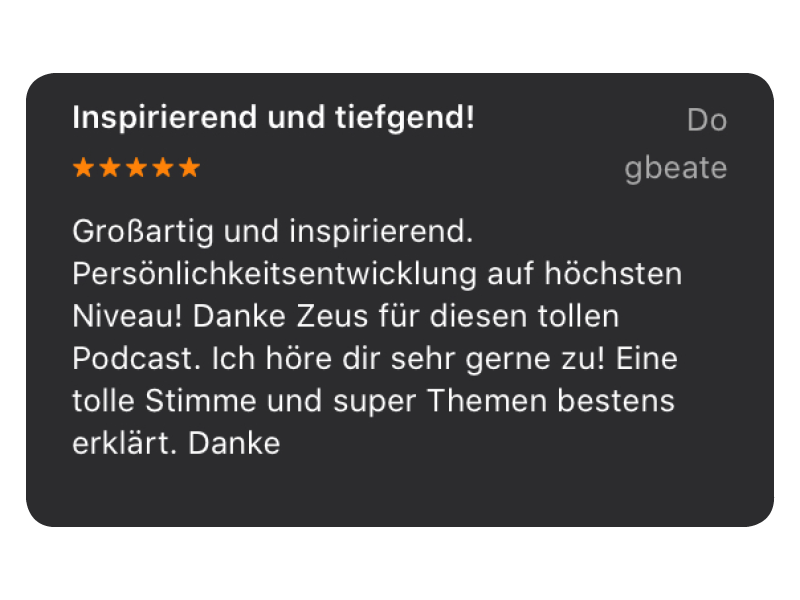Click empty area below review text in card
The width and height of the screenshot is (800, 600).
click(400, 492)
